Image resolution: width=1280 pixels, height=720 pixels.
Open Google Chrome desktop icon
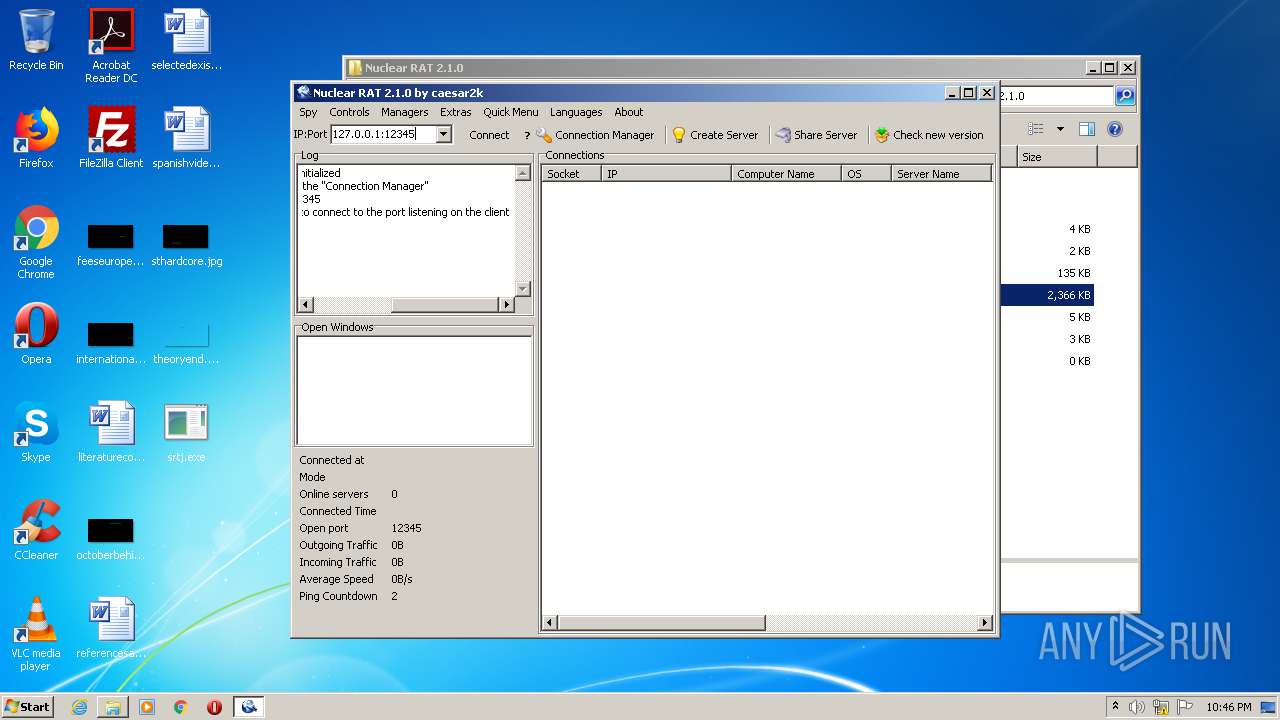tap(36, 242)
